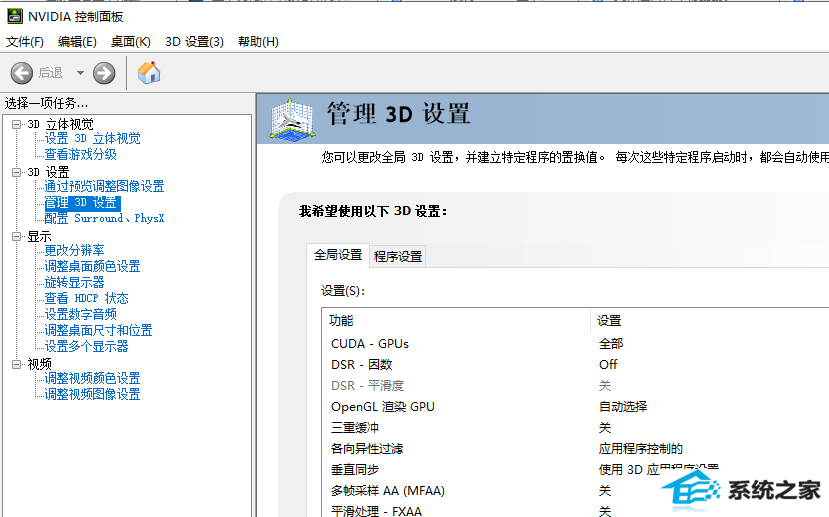The image size is (829, 517).
Task: Click the 自动选择 value for OpenGL
Action: click(623, 407)
